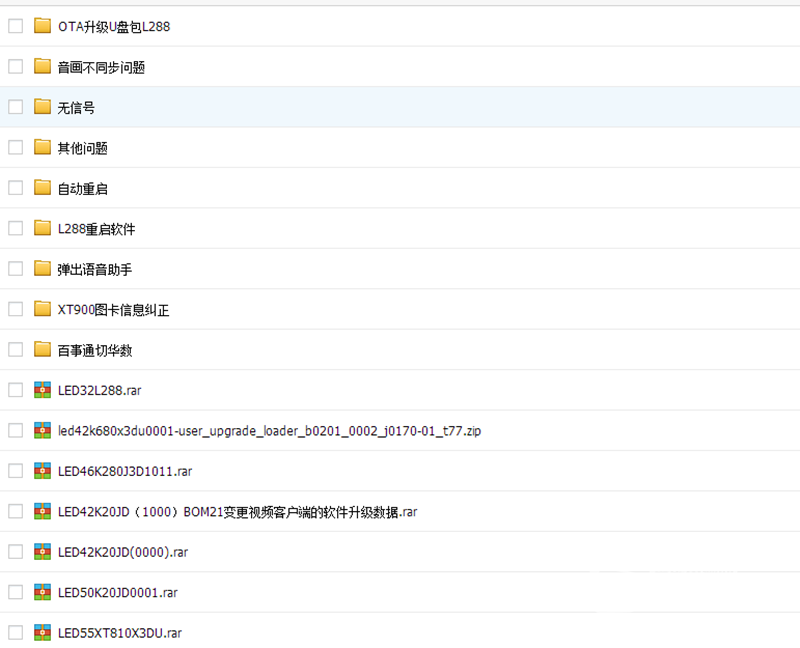
Task: Select checkbox for 百事通切华数
Action: (16, 350)
